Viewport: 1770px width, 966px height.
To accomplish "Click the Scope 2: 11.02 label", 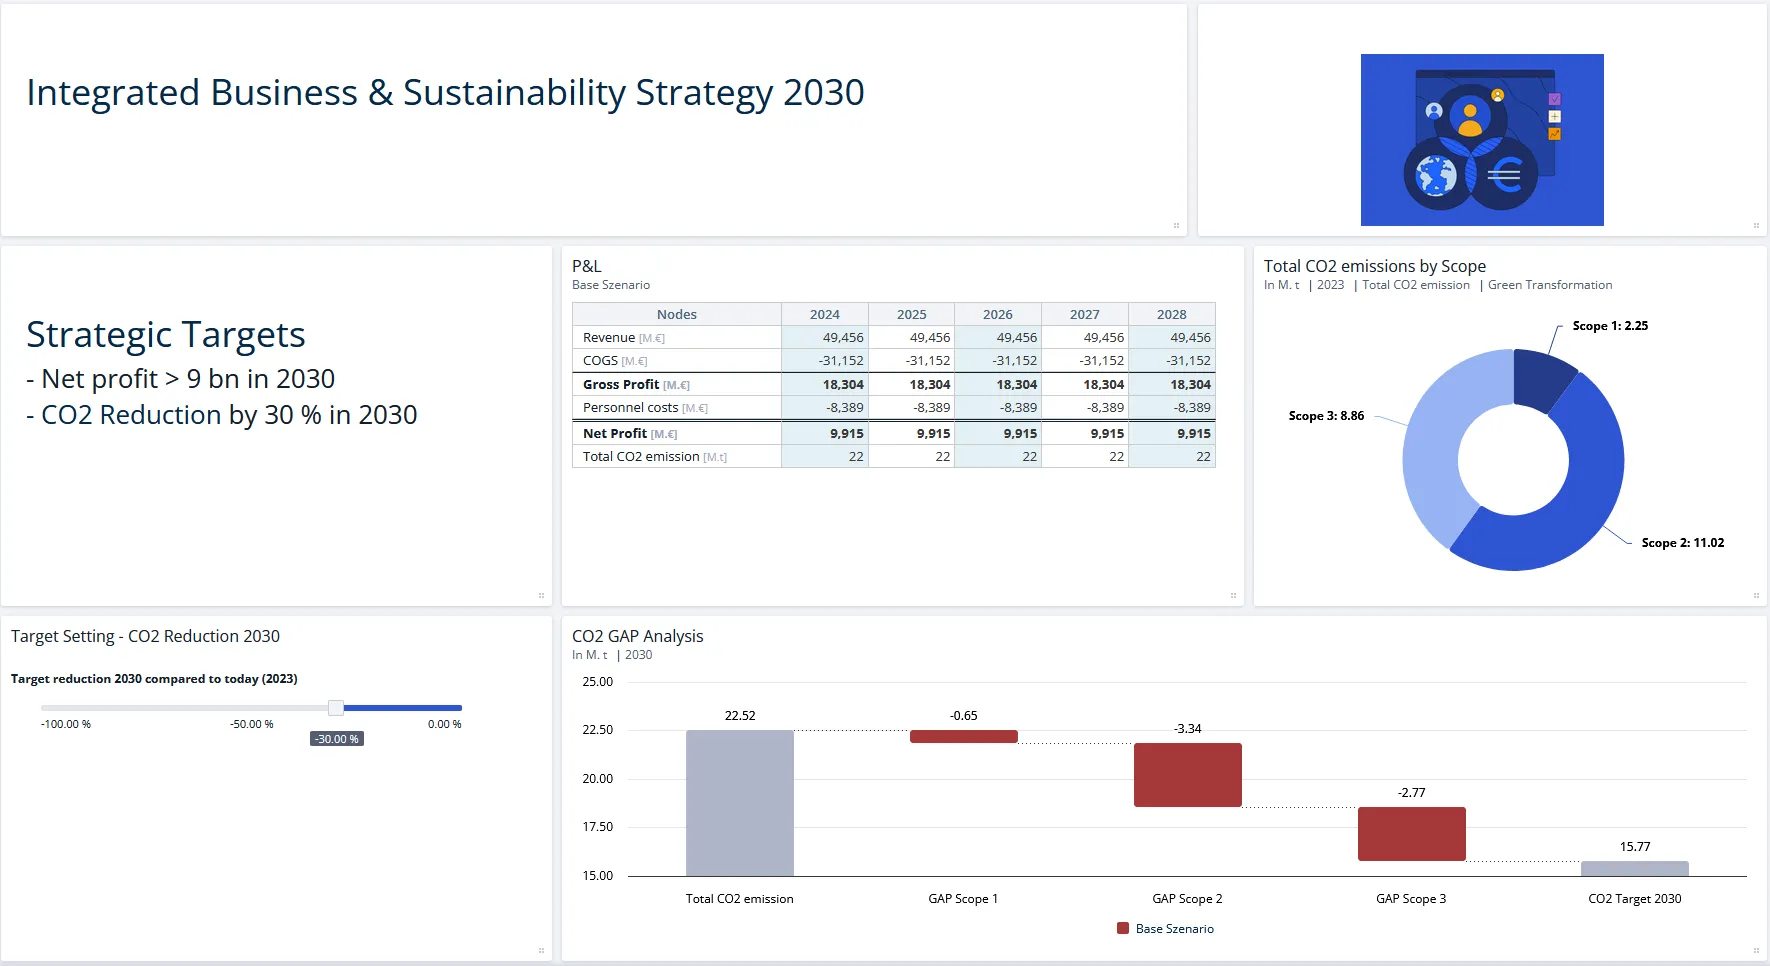I will tap(1683, 543).
